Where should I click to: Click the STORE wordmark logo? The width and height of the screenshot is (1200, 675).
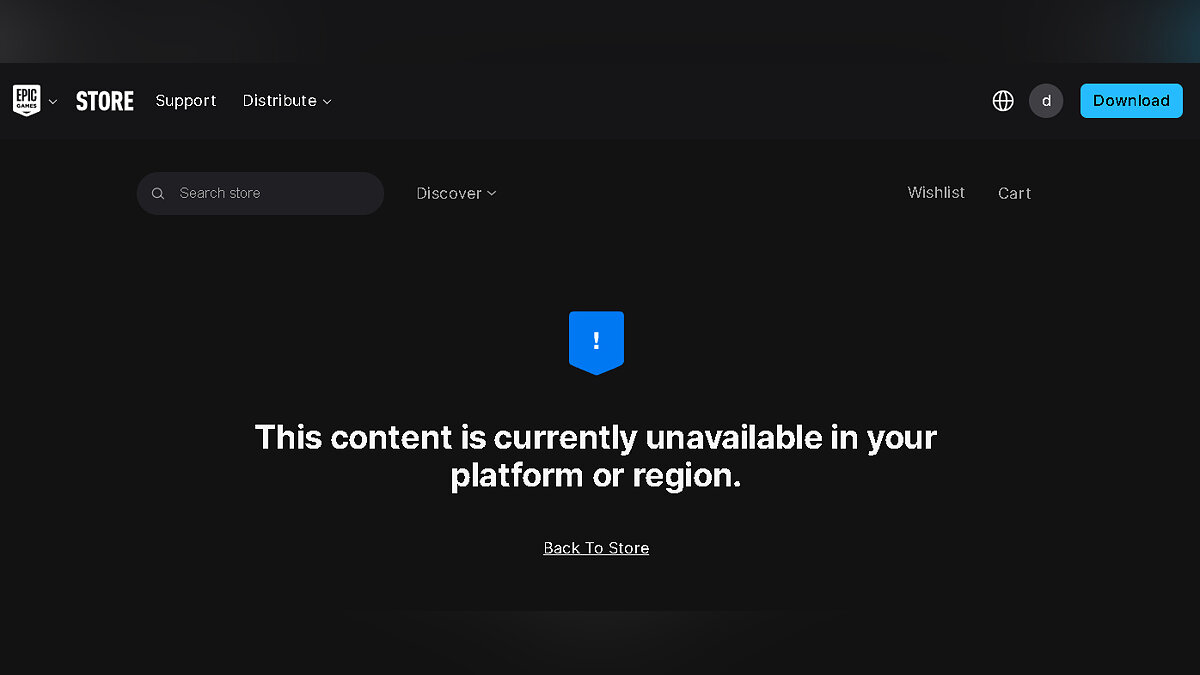[x=105, y=101]
